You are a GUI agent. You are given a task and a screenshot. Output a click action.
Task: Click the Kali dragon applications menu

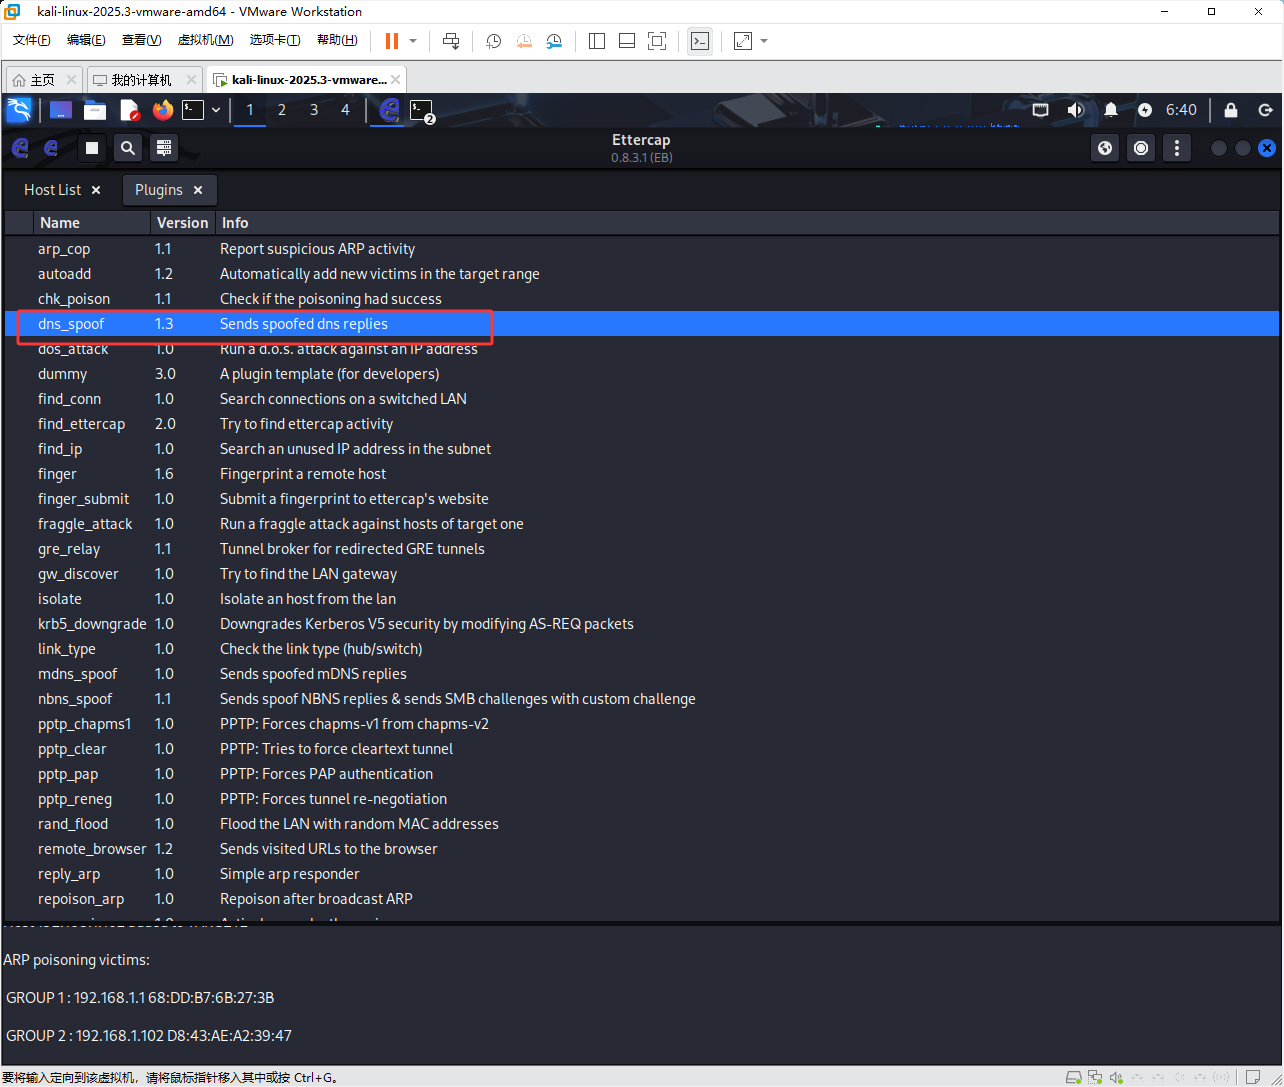19,110
